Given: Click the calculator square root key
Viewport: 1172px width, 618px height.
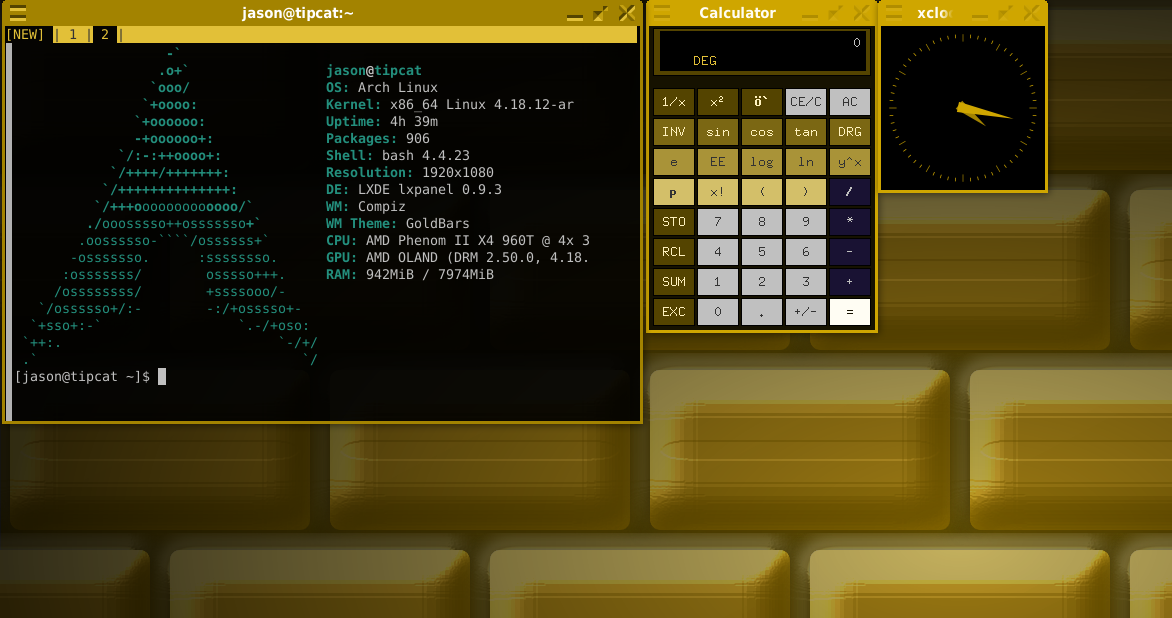Looking at the screenshot, I should [762, 102].
